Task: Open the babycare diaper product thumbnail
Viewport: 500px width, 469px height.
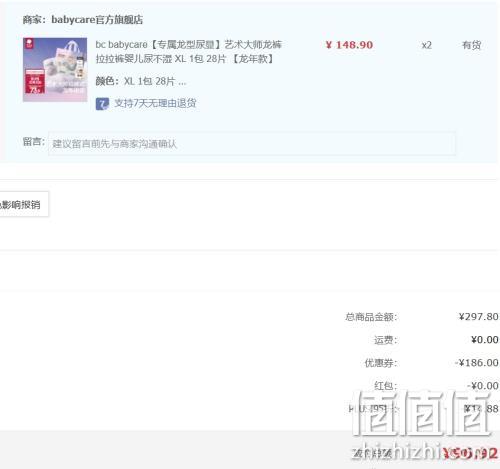Action: [x=55, y=70]
